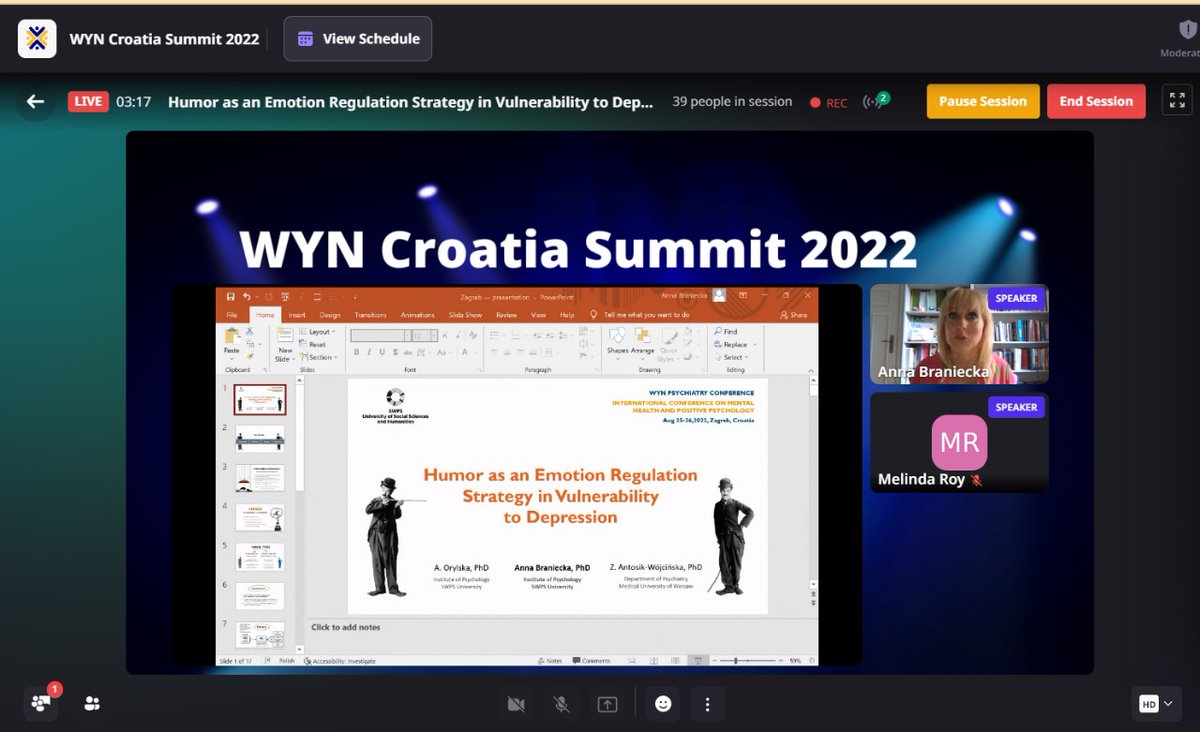The image size is (1200, 732).
Task: Click Find in the Editing group
Action: (726, 332)
